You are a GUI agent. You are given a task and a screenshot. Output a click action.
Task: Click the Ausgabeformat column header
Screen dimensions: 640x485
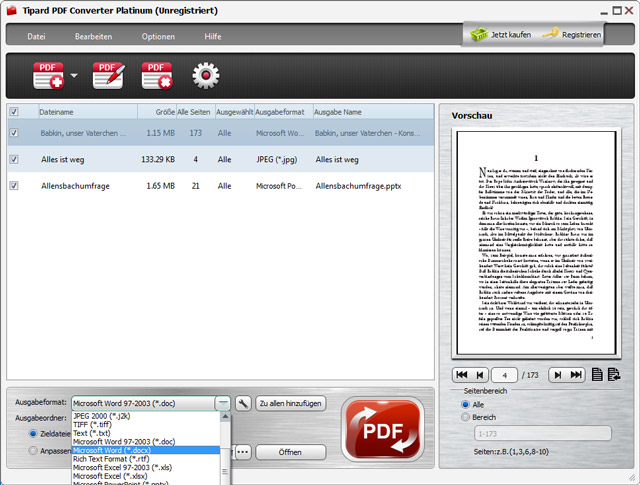284,112
